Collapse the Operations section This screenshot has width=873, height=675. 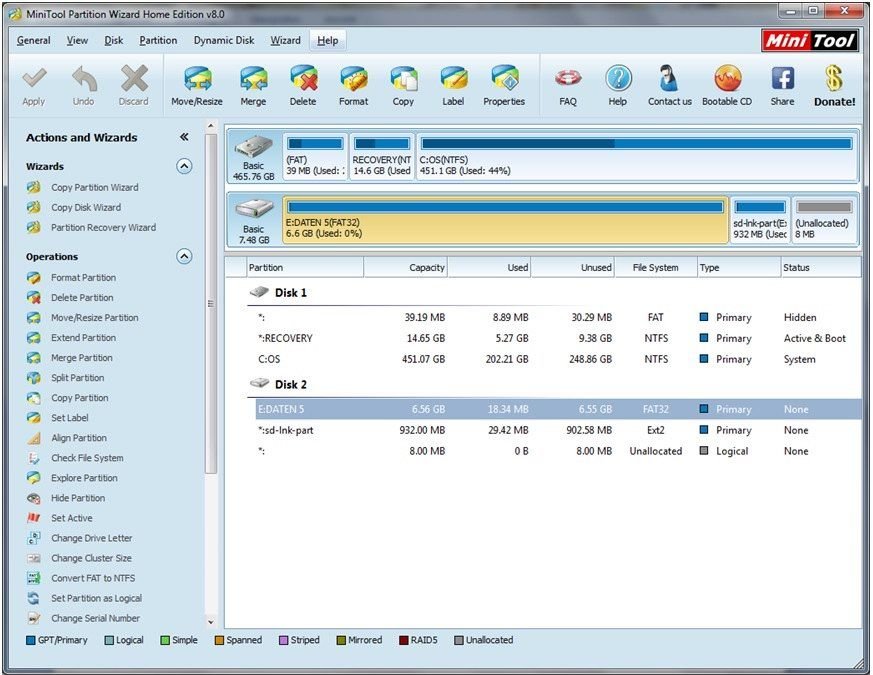[184, 256]
